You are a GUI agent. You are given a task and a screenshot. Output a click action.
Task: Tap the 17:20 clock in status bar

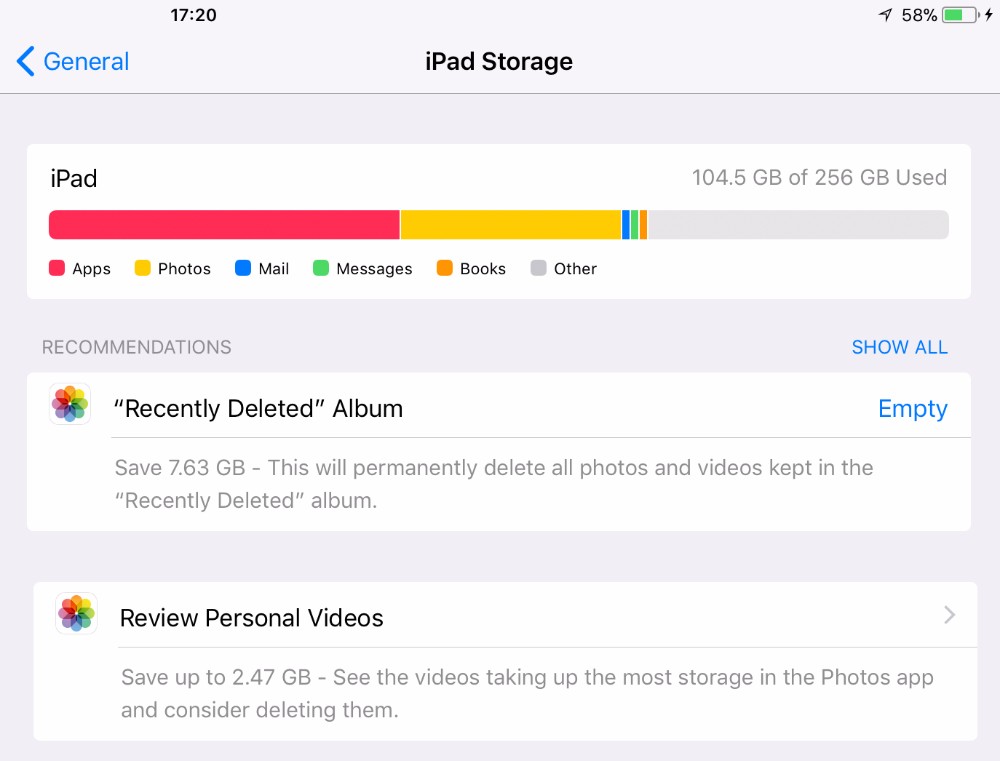point(193,15)
